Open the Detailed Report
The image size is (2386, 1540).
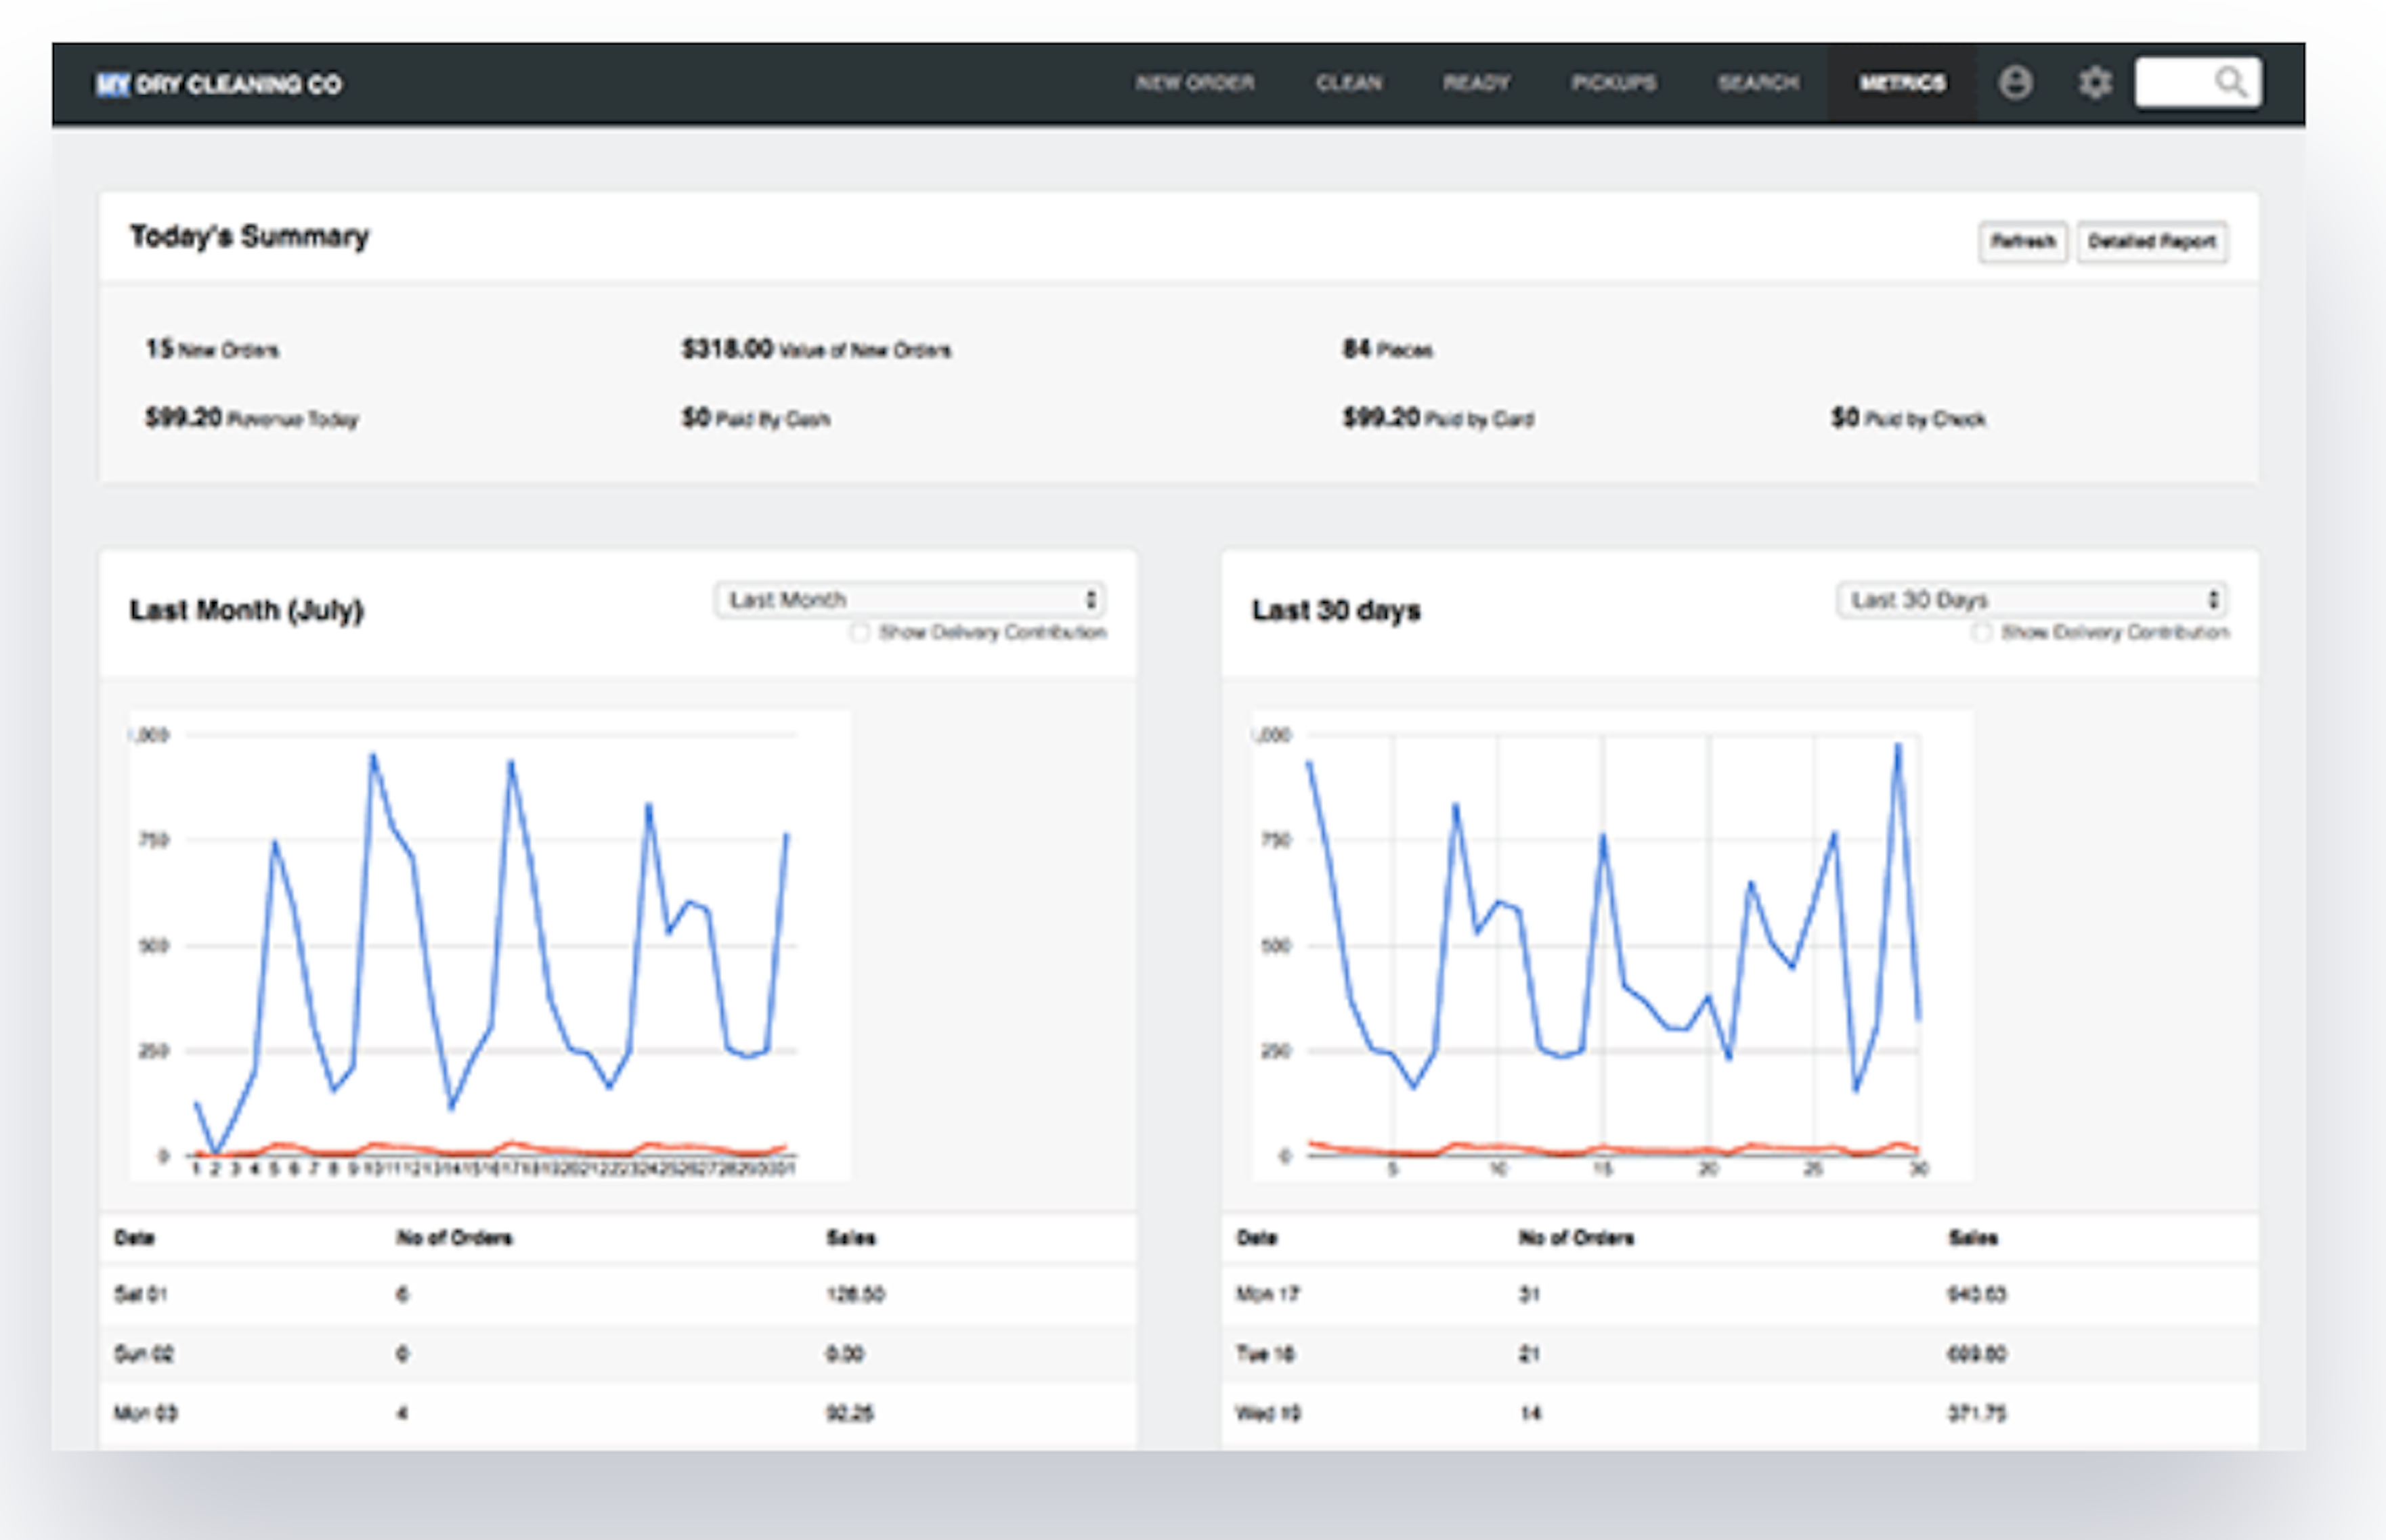pos(2152,241)
